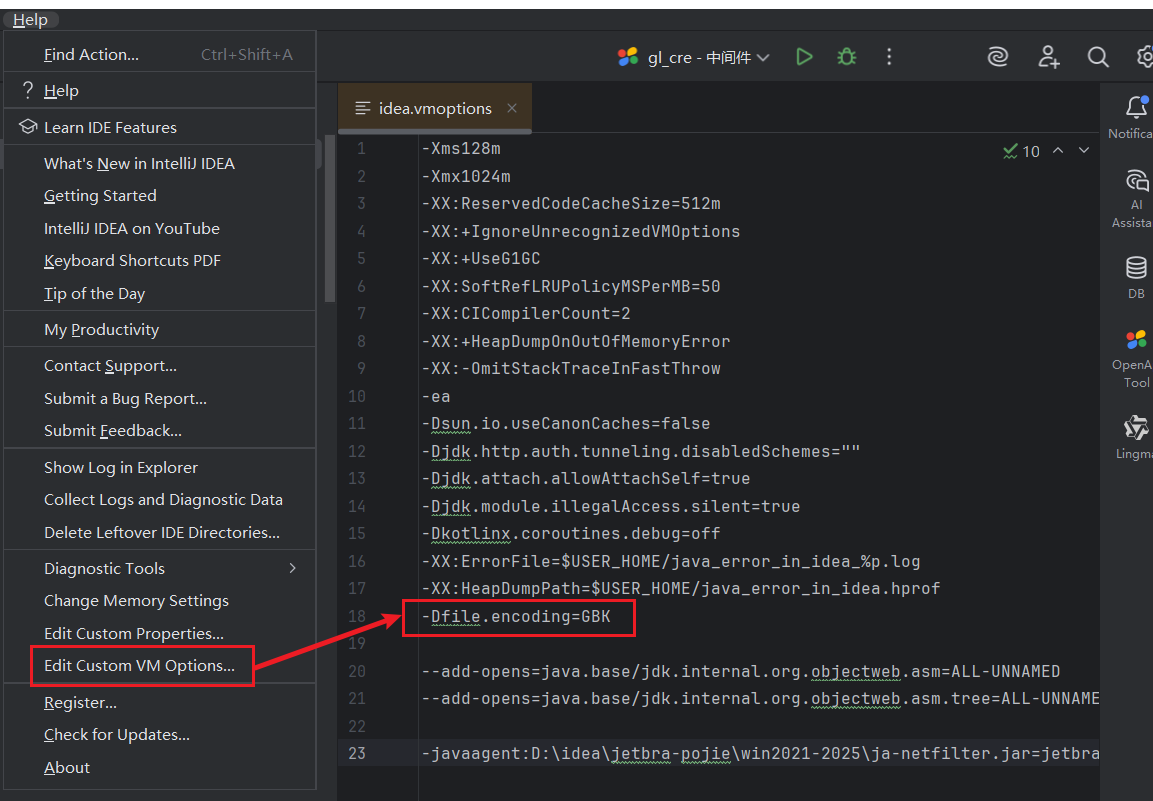Click the -XX:+UseG1GC line

point(482,259)
